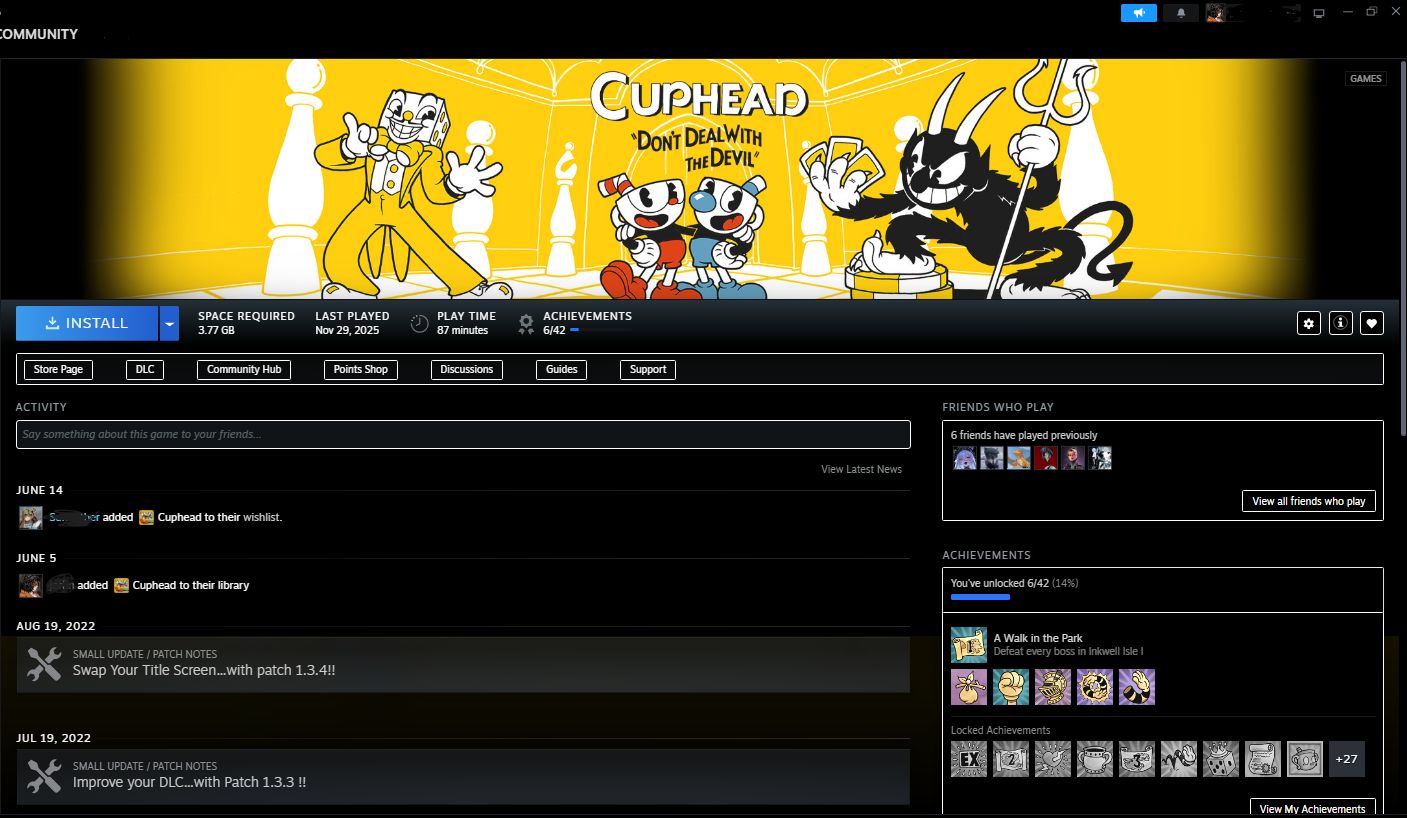Click wrench icon beside Patch 1.3.3 news
Image resolution: width=1407 pixels, height=818 pixels.
(44, 776)
